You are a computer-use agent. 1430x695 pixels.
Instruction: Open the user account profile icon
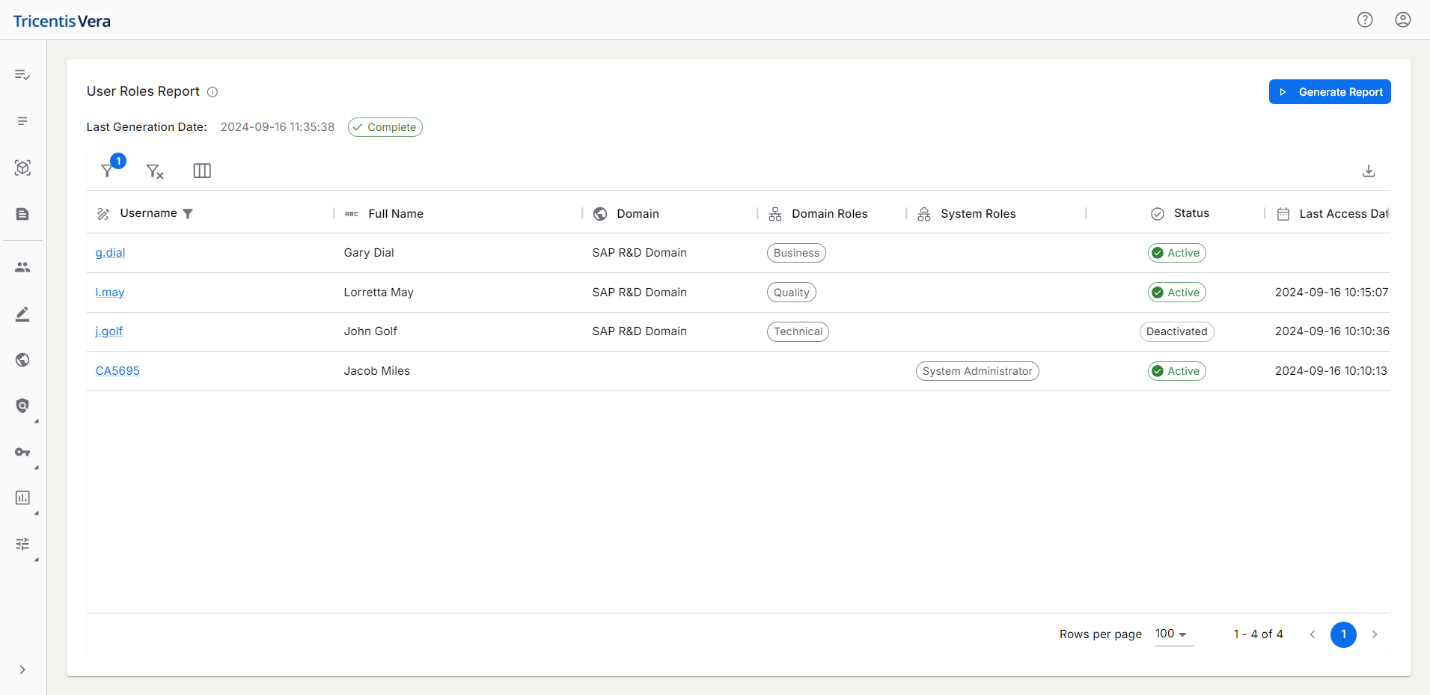click(x=1402, y=20)
